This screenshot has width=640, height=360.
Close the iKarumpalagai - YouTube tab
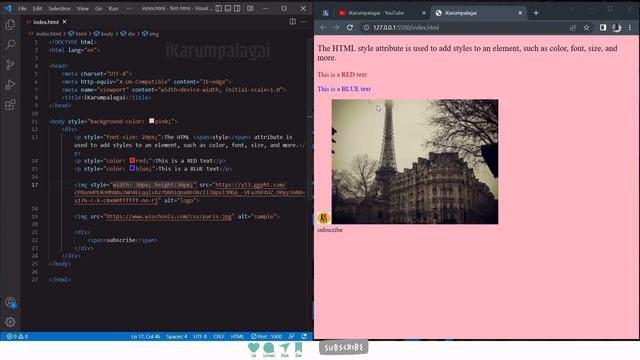tap(424, 13)
